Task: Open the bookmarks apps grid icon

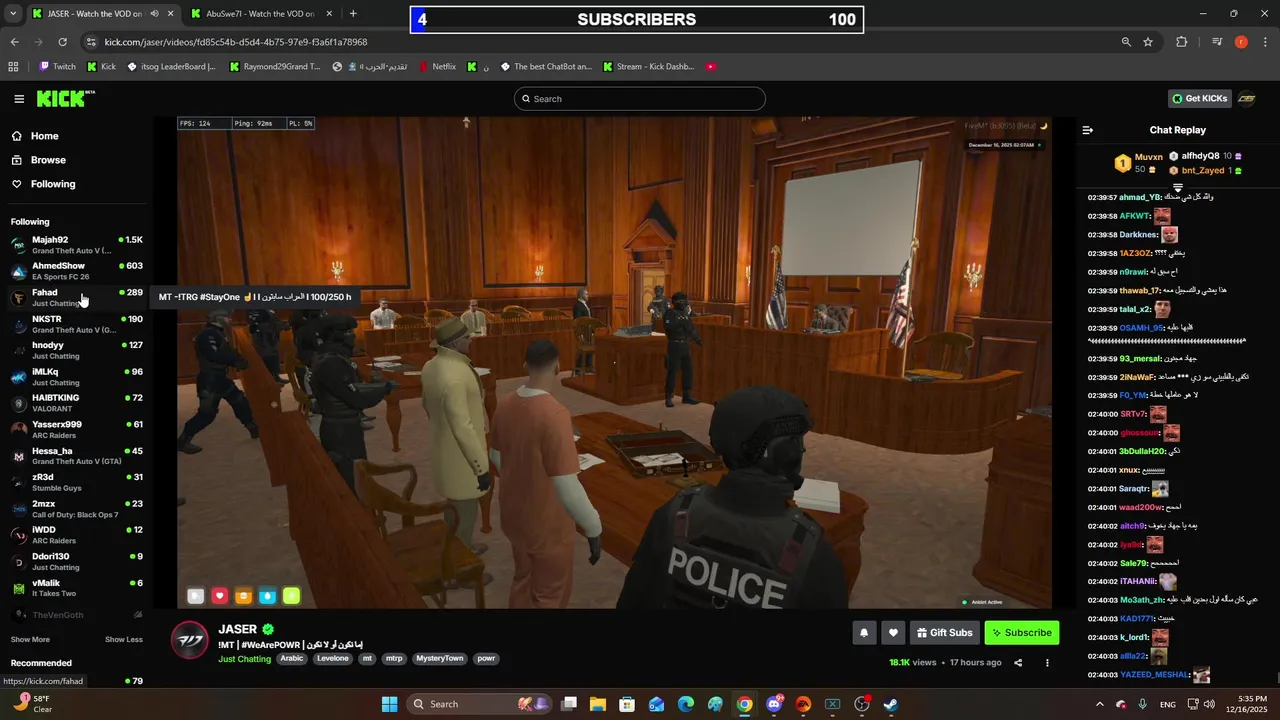Action: click(13, 67)
